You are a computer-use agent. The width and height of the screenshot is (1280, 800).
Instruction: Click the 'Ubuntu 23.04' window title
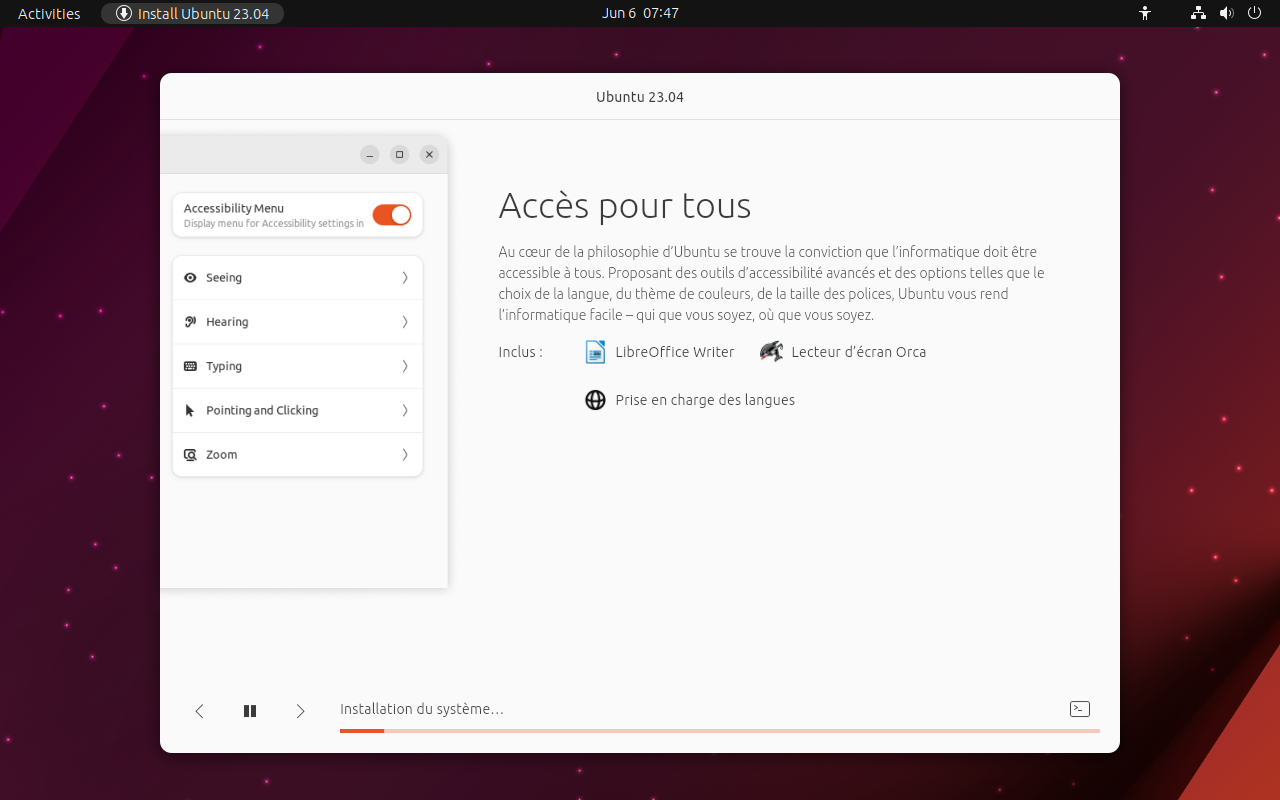(640, 97)
